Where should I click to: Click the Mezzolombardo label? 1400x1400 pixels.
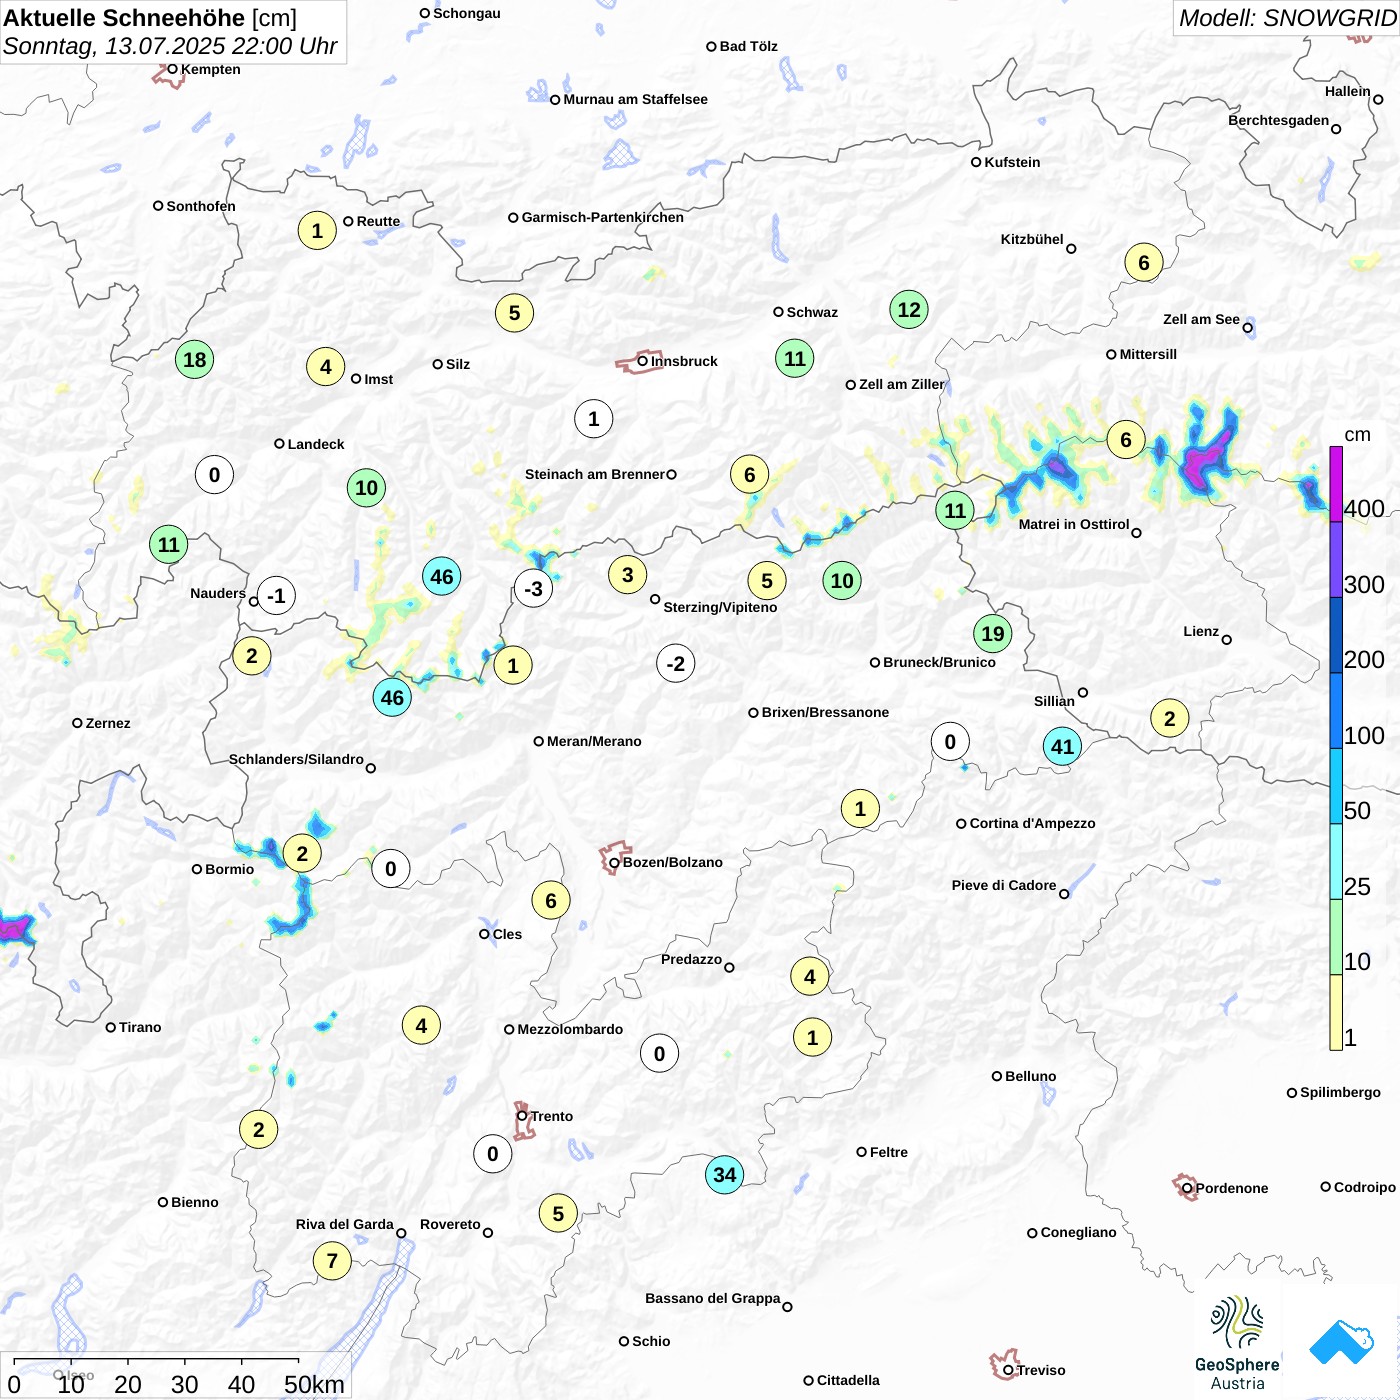570,1029
